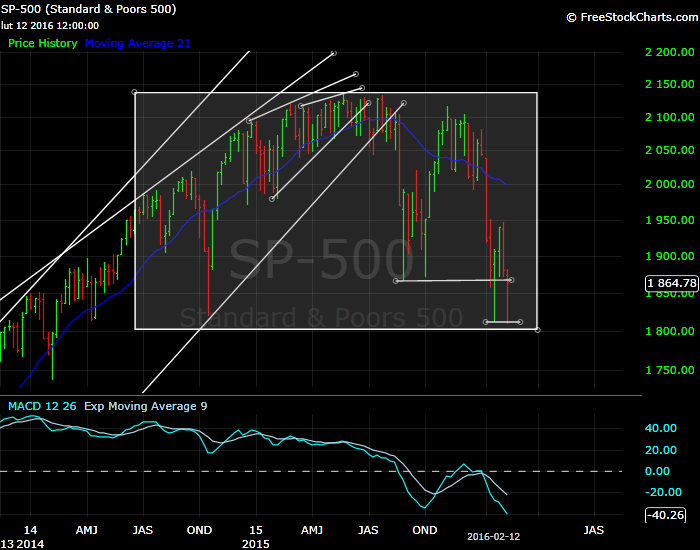Click the 2 050.00 price axis label
Viewport: 700px width, 550px height.
coord(670,150)
